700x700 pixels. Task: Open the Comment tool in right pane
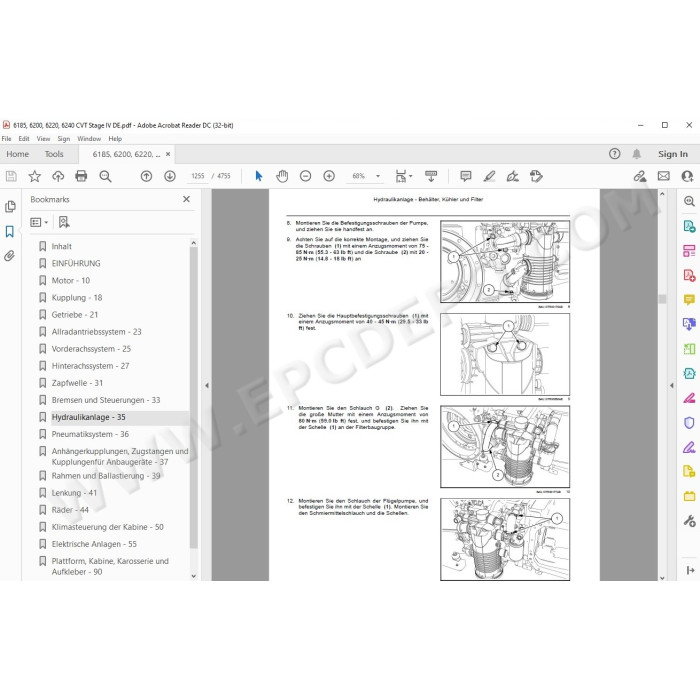pyautogui.click(x=689, y=300)
